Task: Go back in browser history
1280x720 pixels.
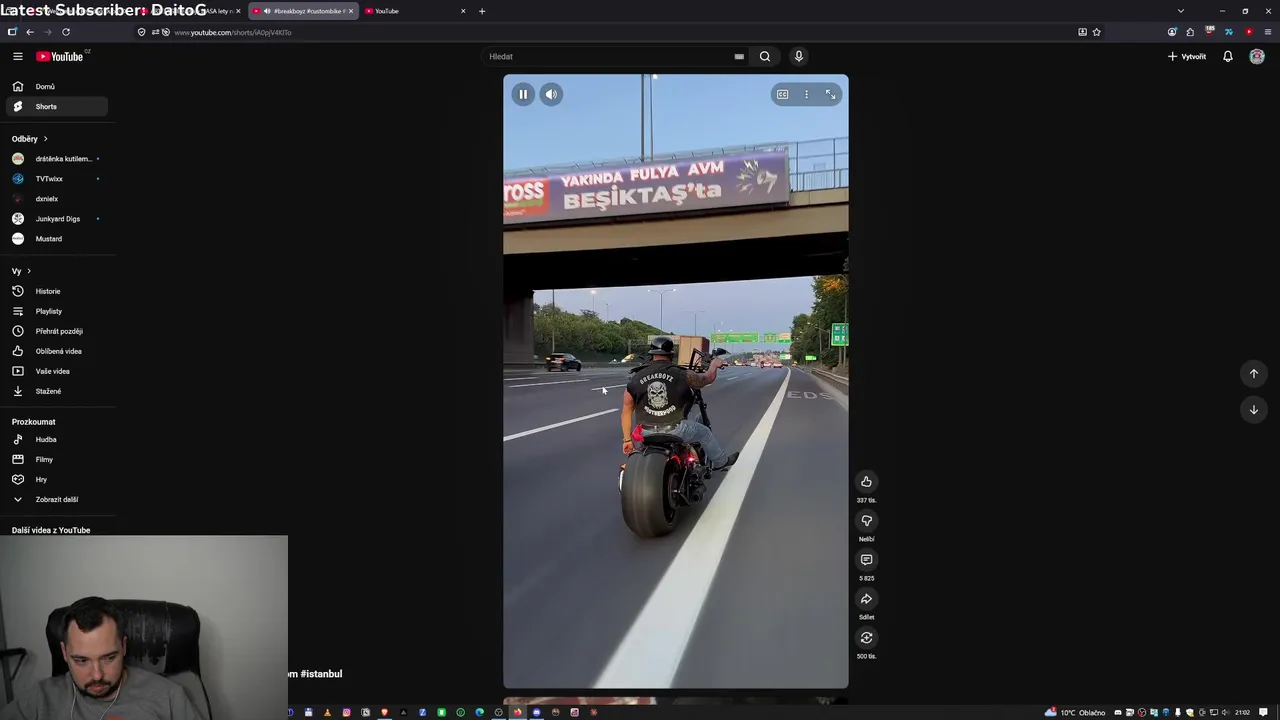Action: click(x=30, y=32)
